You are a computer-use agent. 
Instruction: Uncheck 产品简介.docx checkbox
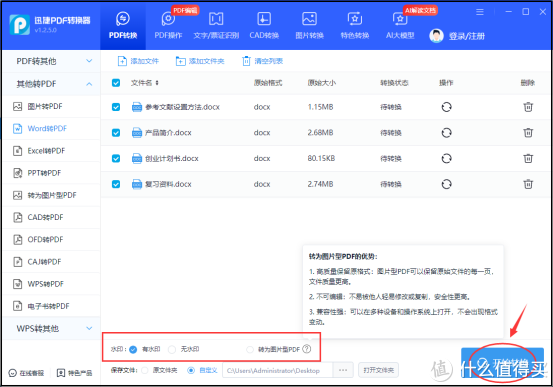click(116, 133)
